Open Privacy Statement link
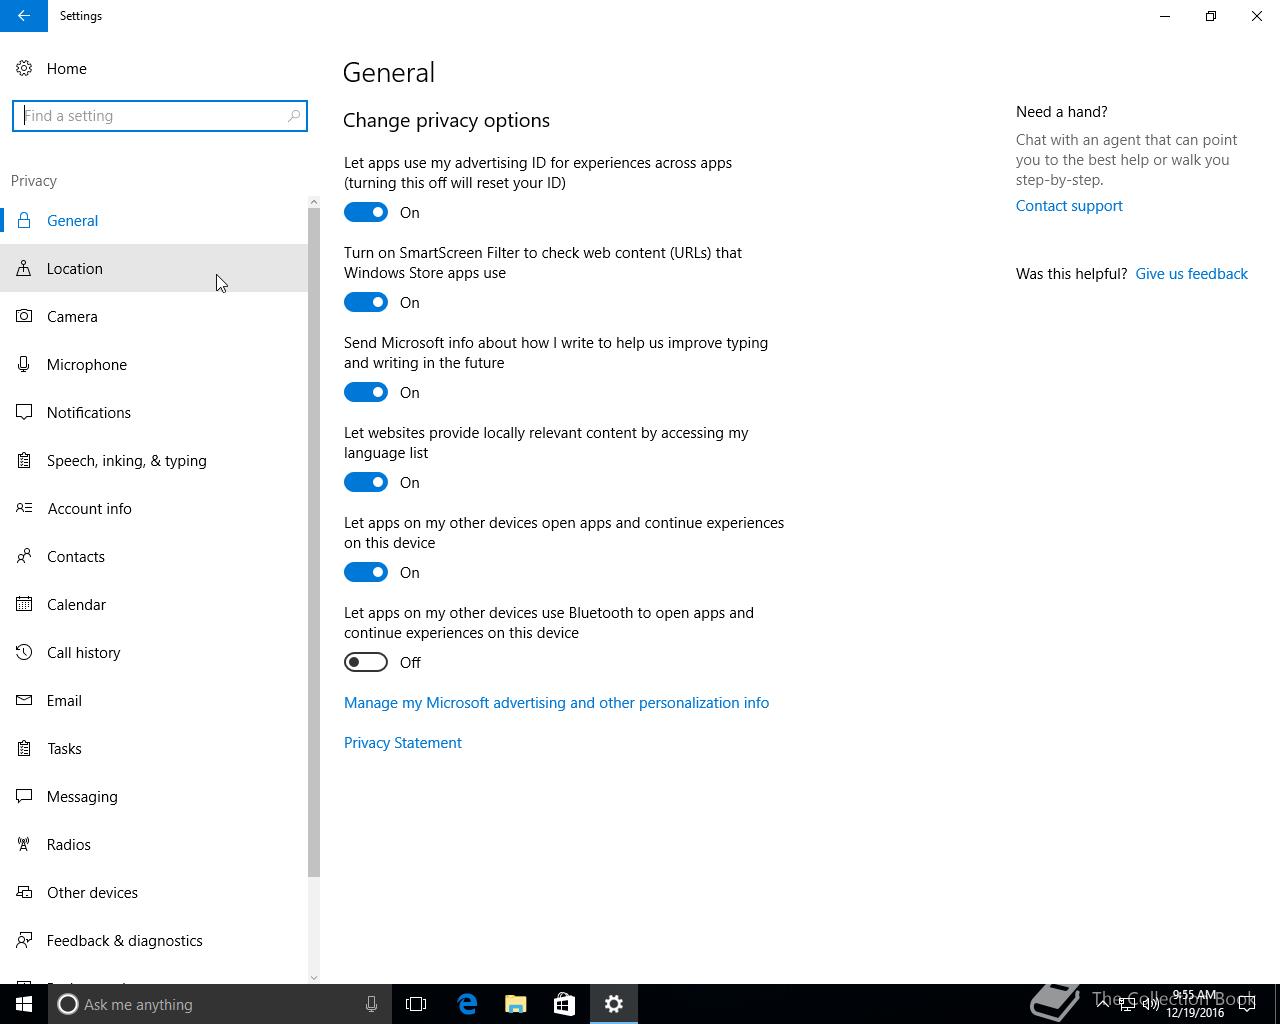Image resolution: width=1280 pixels, height=1024 pixels. click(403, 743)
